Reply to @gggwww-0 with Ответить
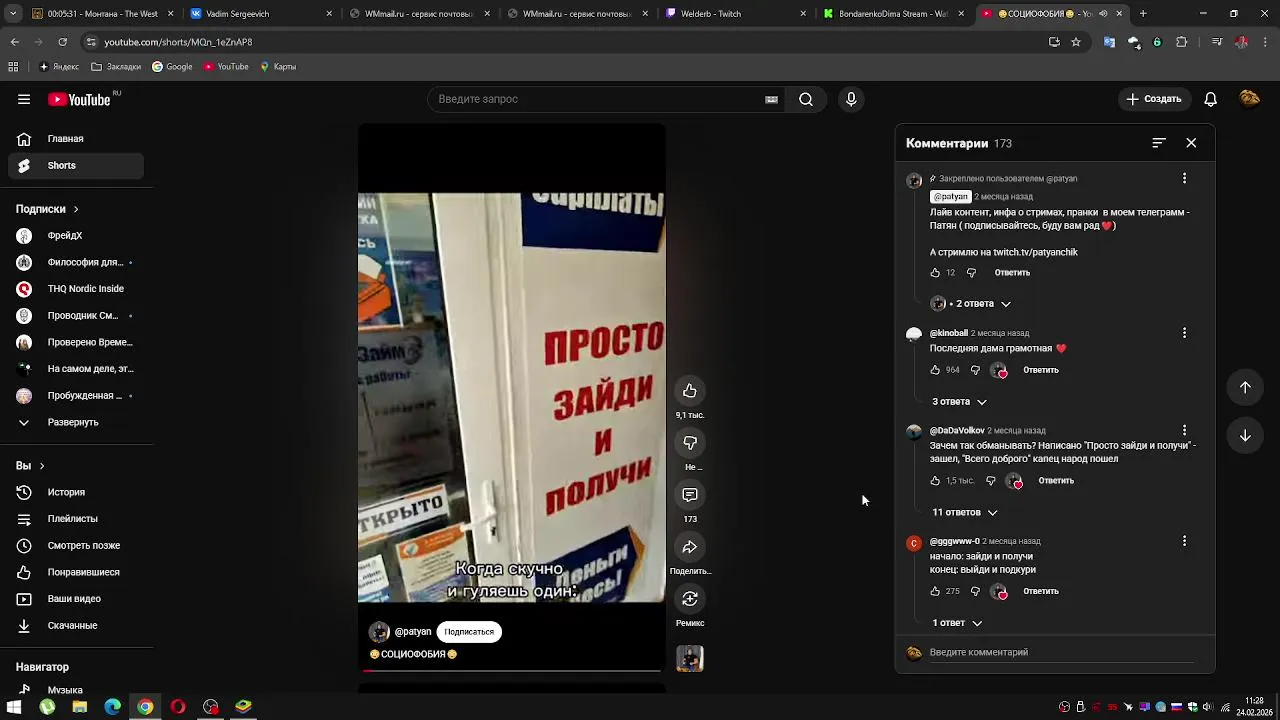 coord(1040,591)
